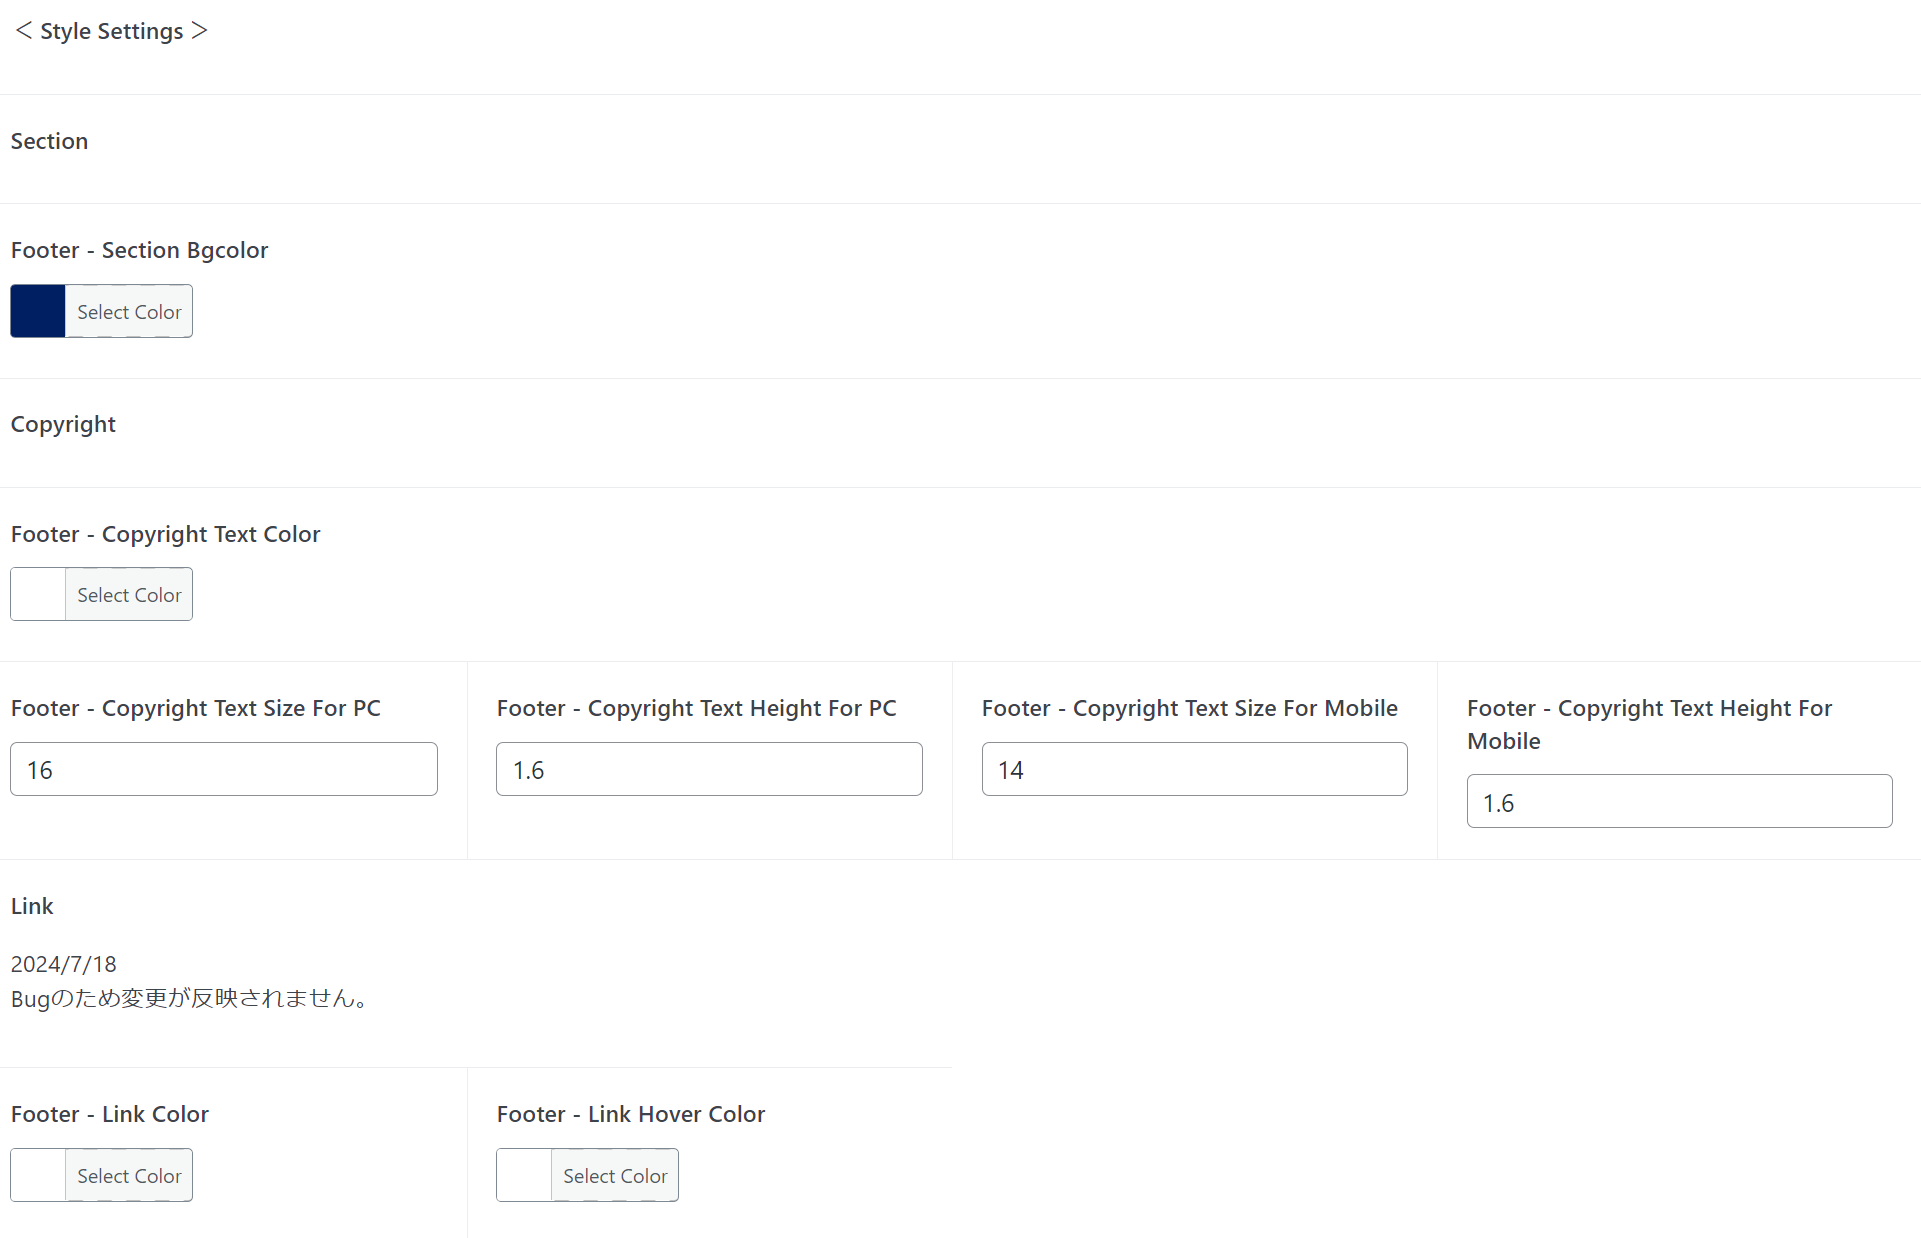Click the Style Settings heading
Screen dimensions: 1921x1238
coord(111,31)
